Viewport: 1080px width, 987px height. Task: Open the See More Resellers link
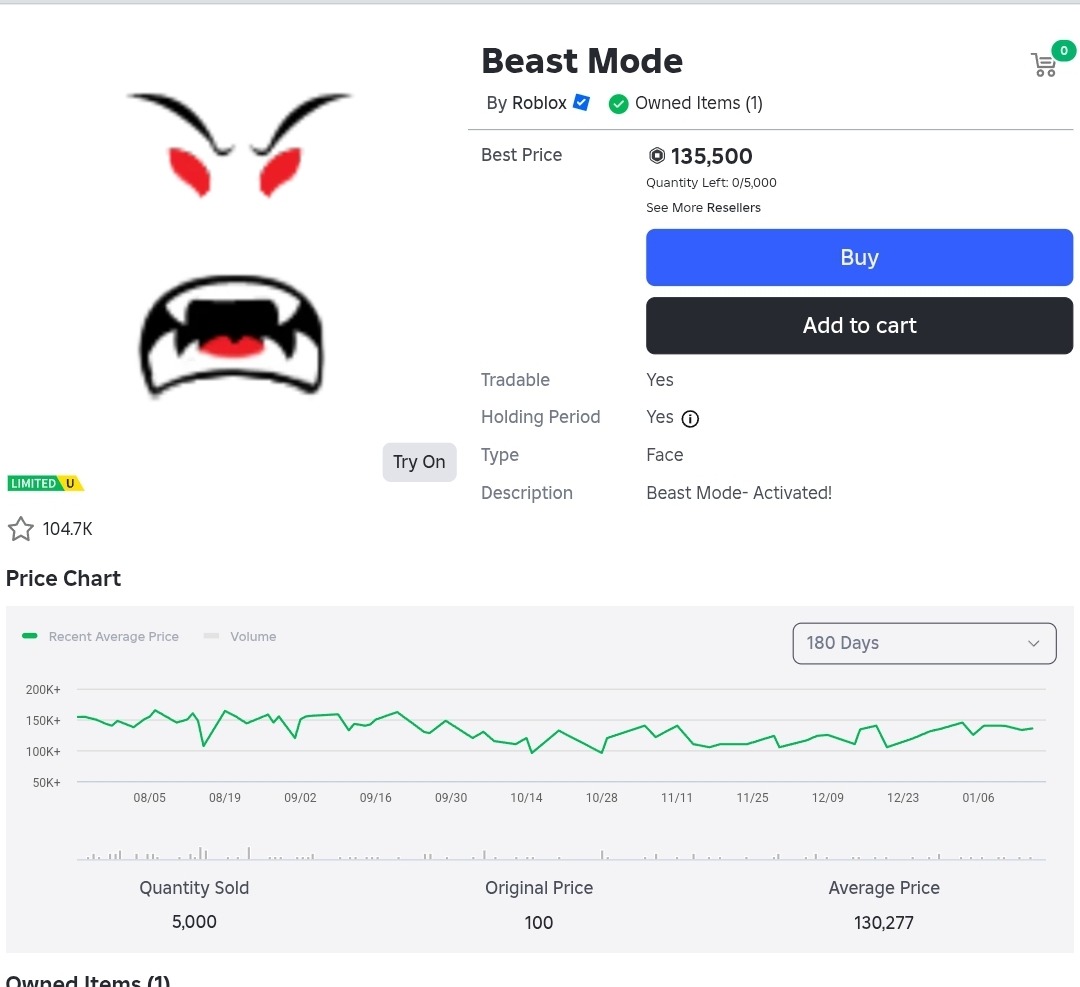click(x=703, y=207)
